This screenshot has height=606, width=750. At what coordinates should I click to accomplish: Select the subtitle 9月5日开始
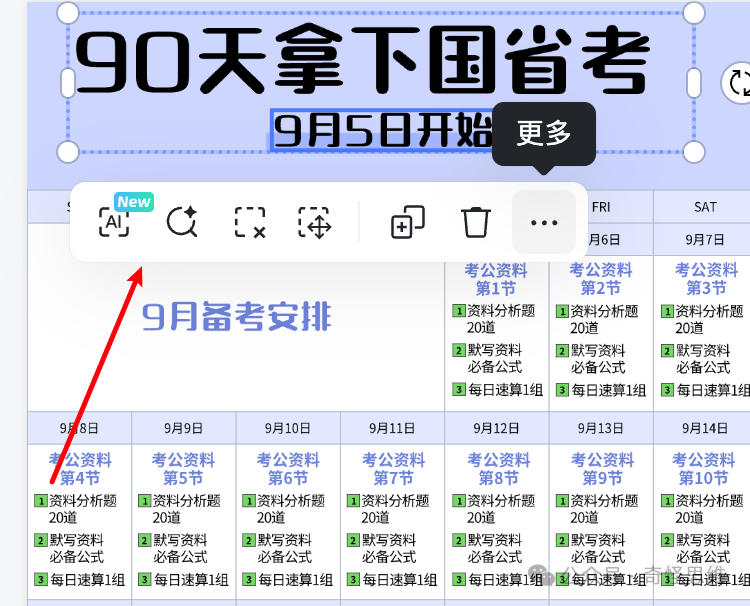coord(382,130)
